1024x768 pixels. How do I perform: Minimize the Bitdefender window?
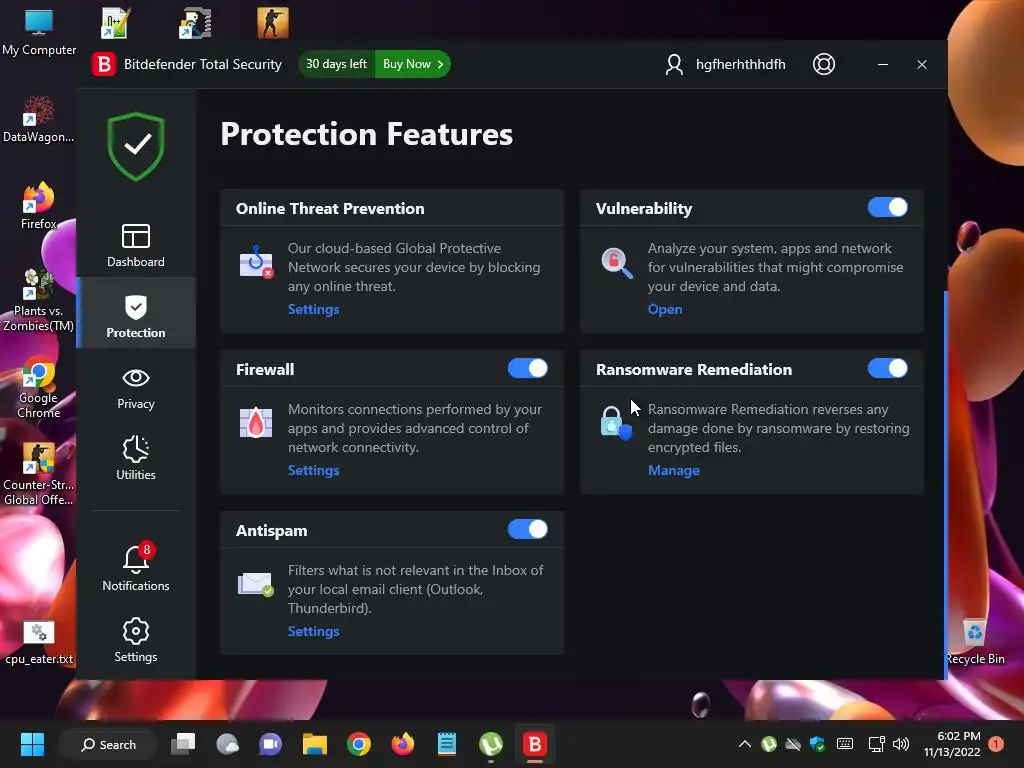pos(882,64)
